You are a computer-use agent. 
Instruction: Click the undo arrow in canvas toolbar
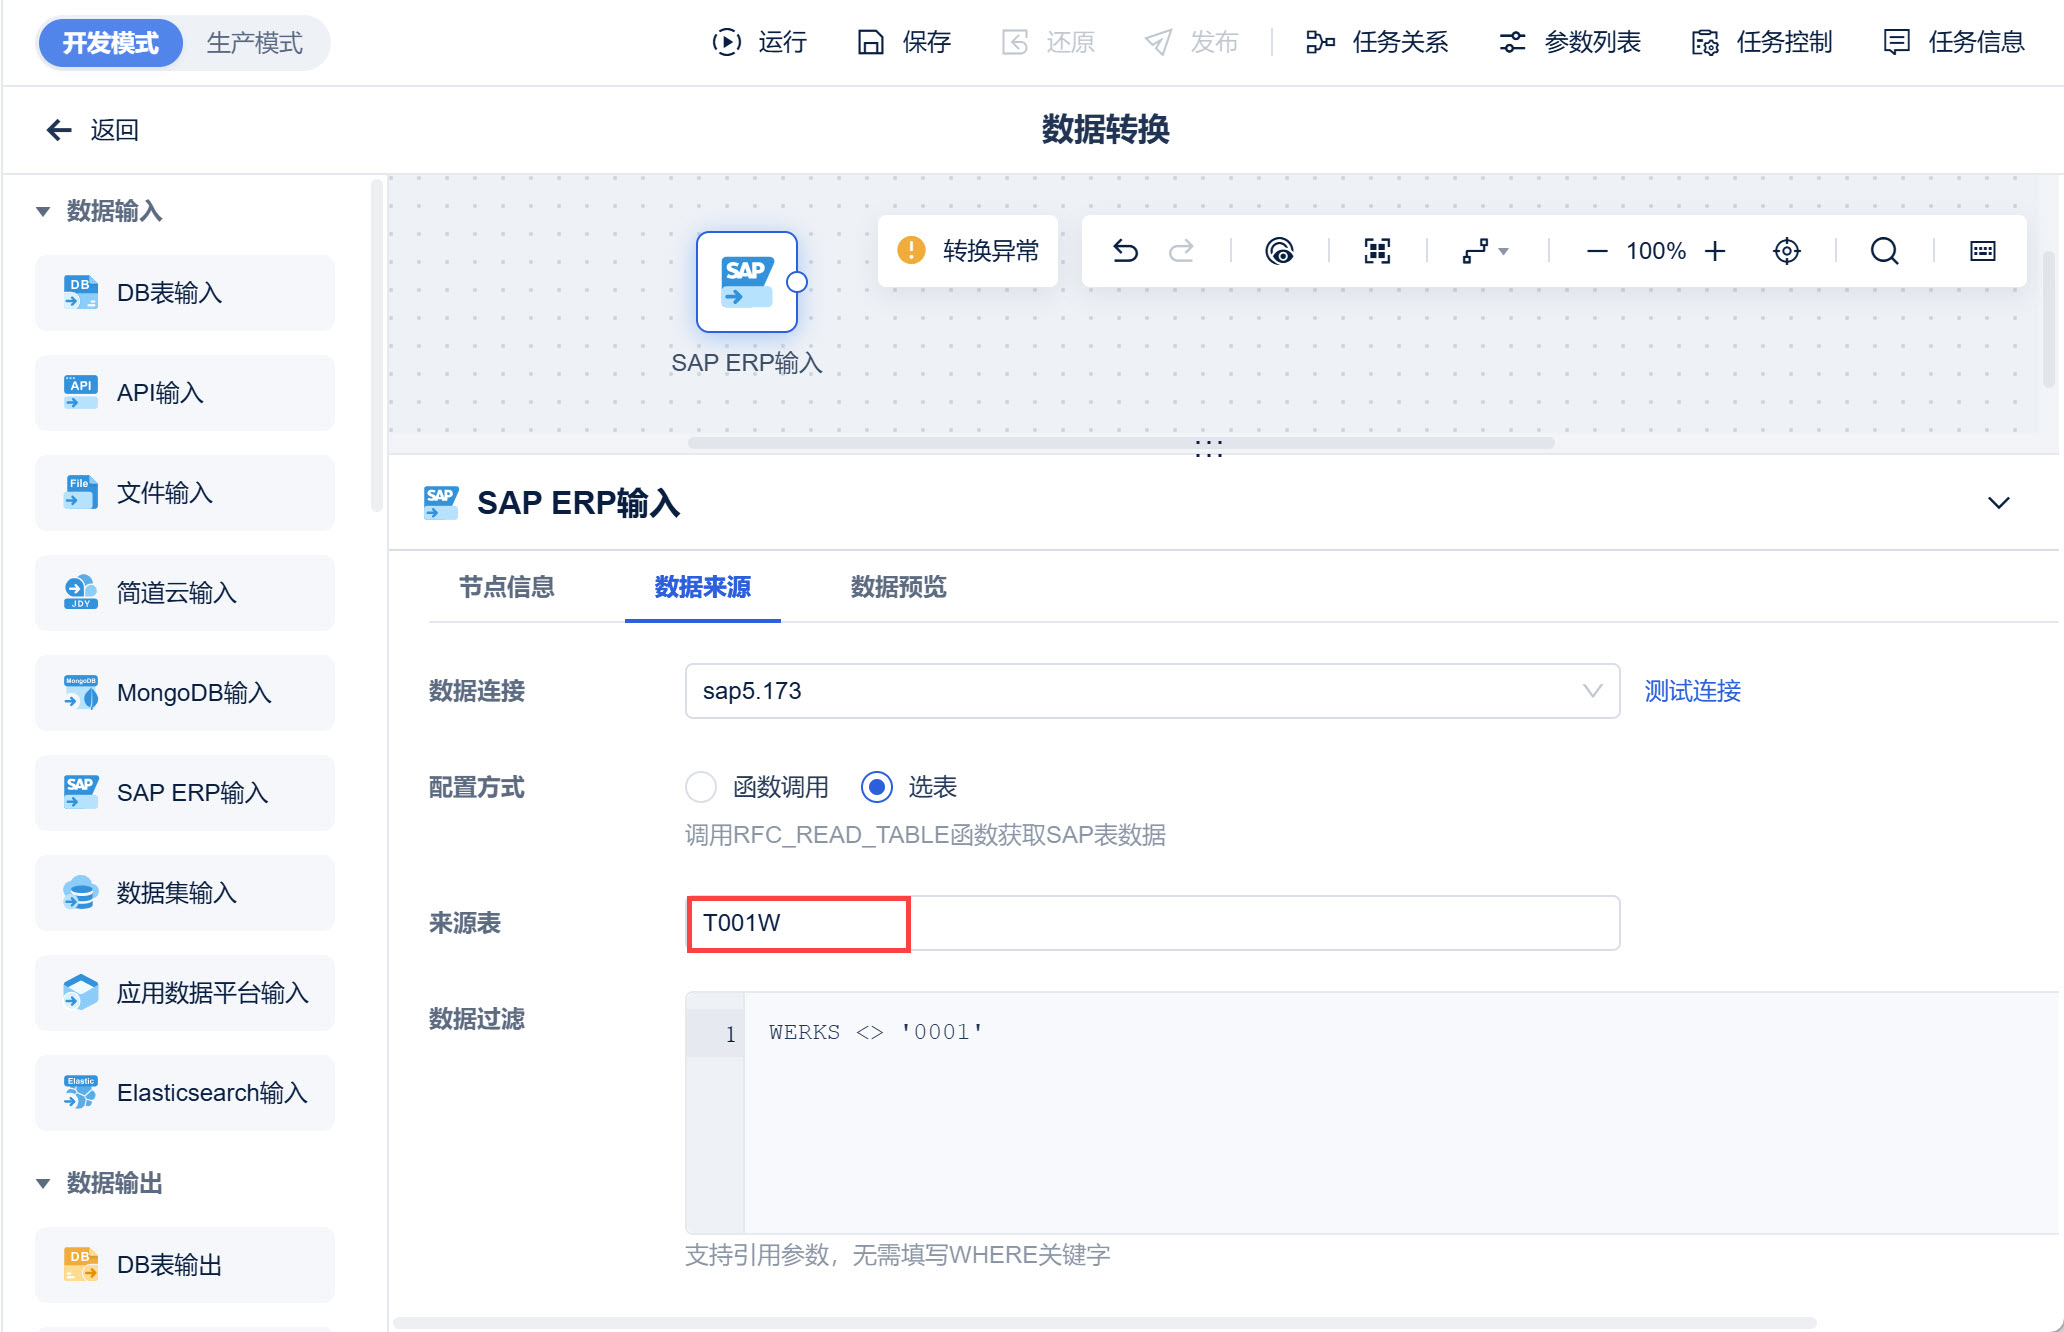(1125, 251)
